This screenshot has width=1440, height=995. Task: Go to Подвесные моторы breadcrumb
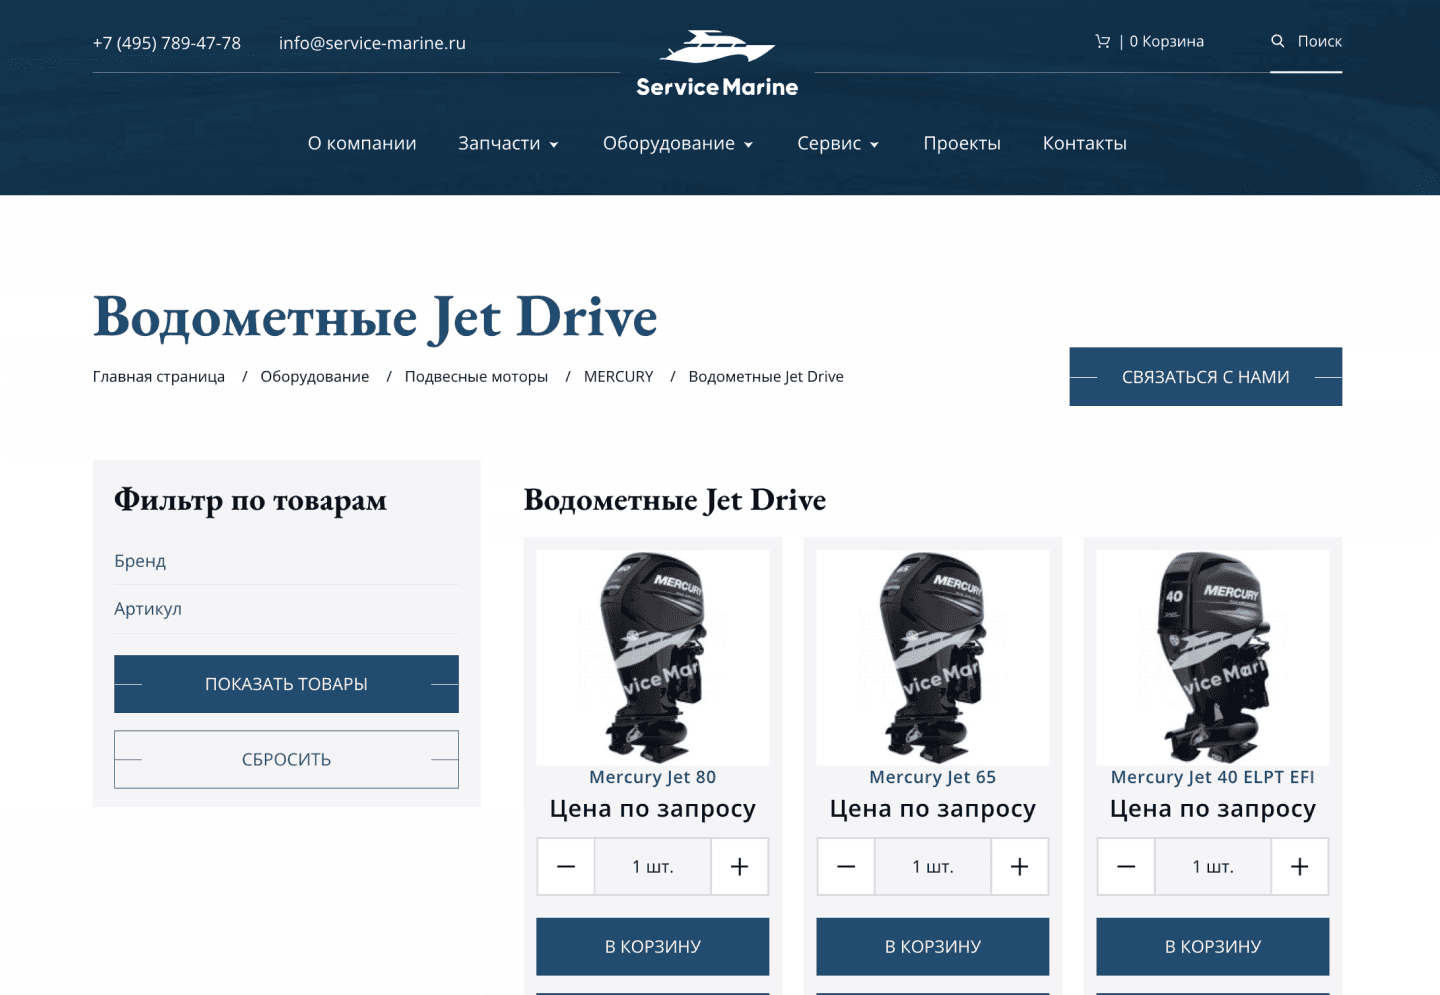(x=476, y=376)
